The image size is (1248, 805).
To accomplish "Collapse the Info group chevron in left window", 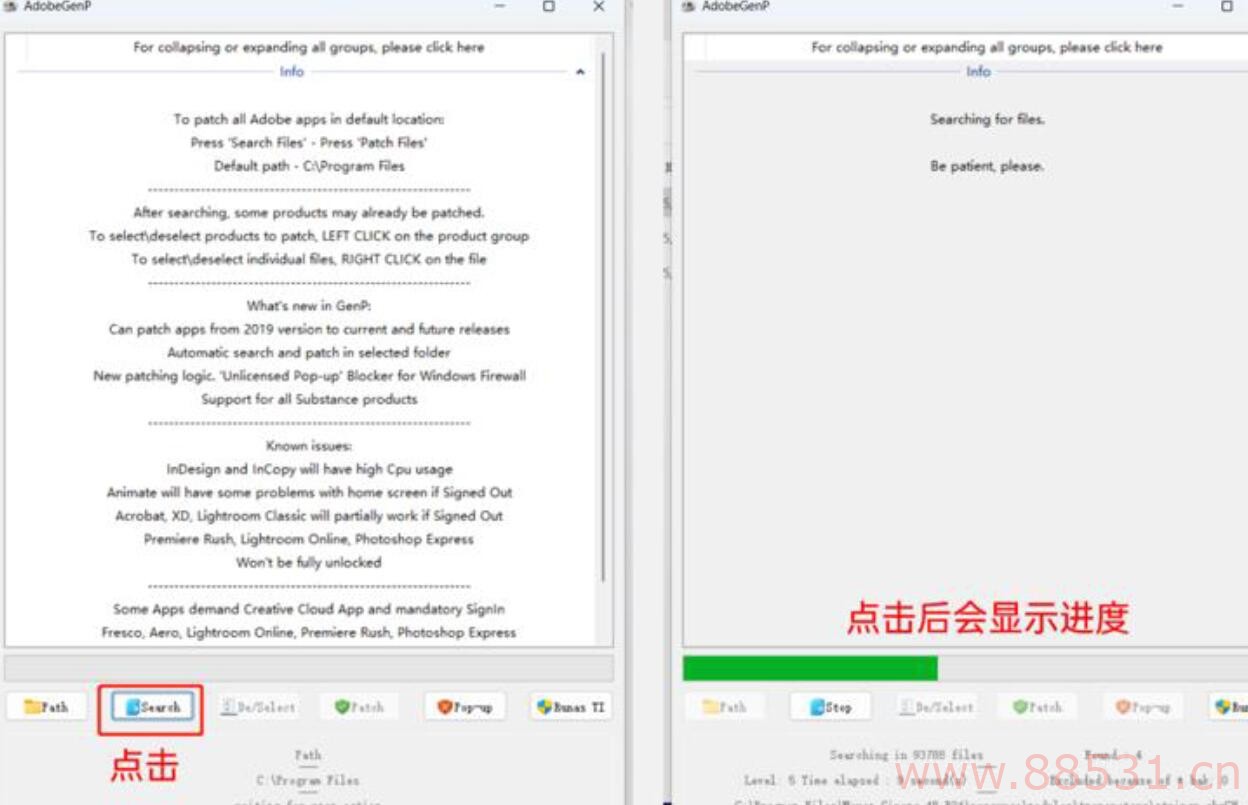I will [x=580, y=72].
